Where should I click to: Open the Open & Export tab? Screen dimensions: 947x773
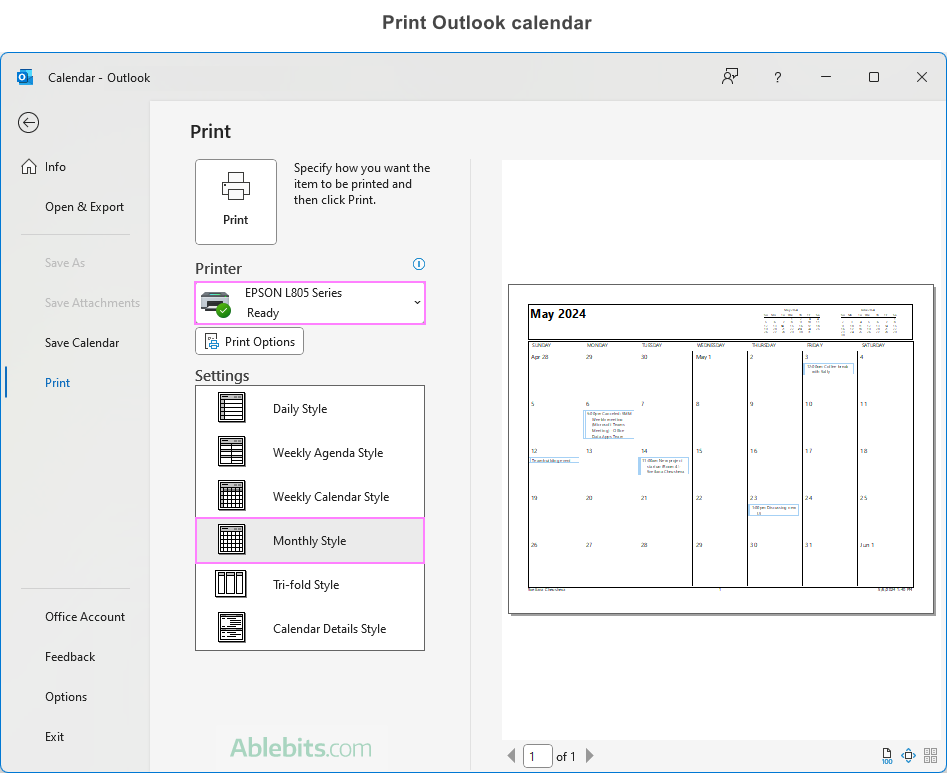coord(84,207)
